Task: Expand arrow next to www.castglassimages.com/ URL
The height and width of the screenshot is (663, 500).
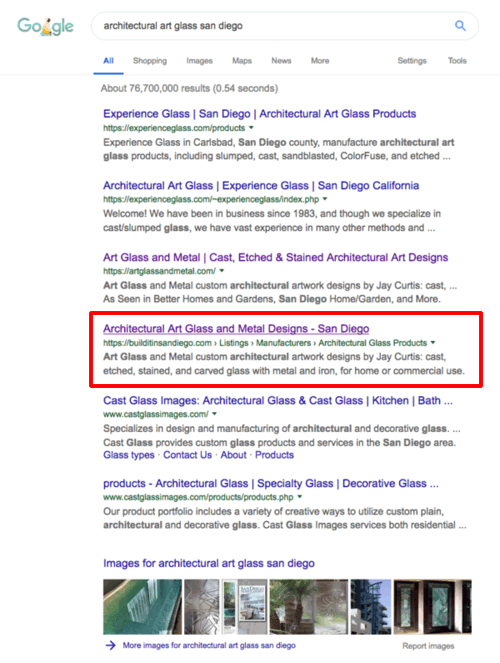Action: pos(214,414)
